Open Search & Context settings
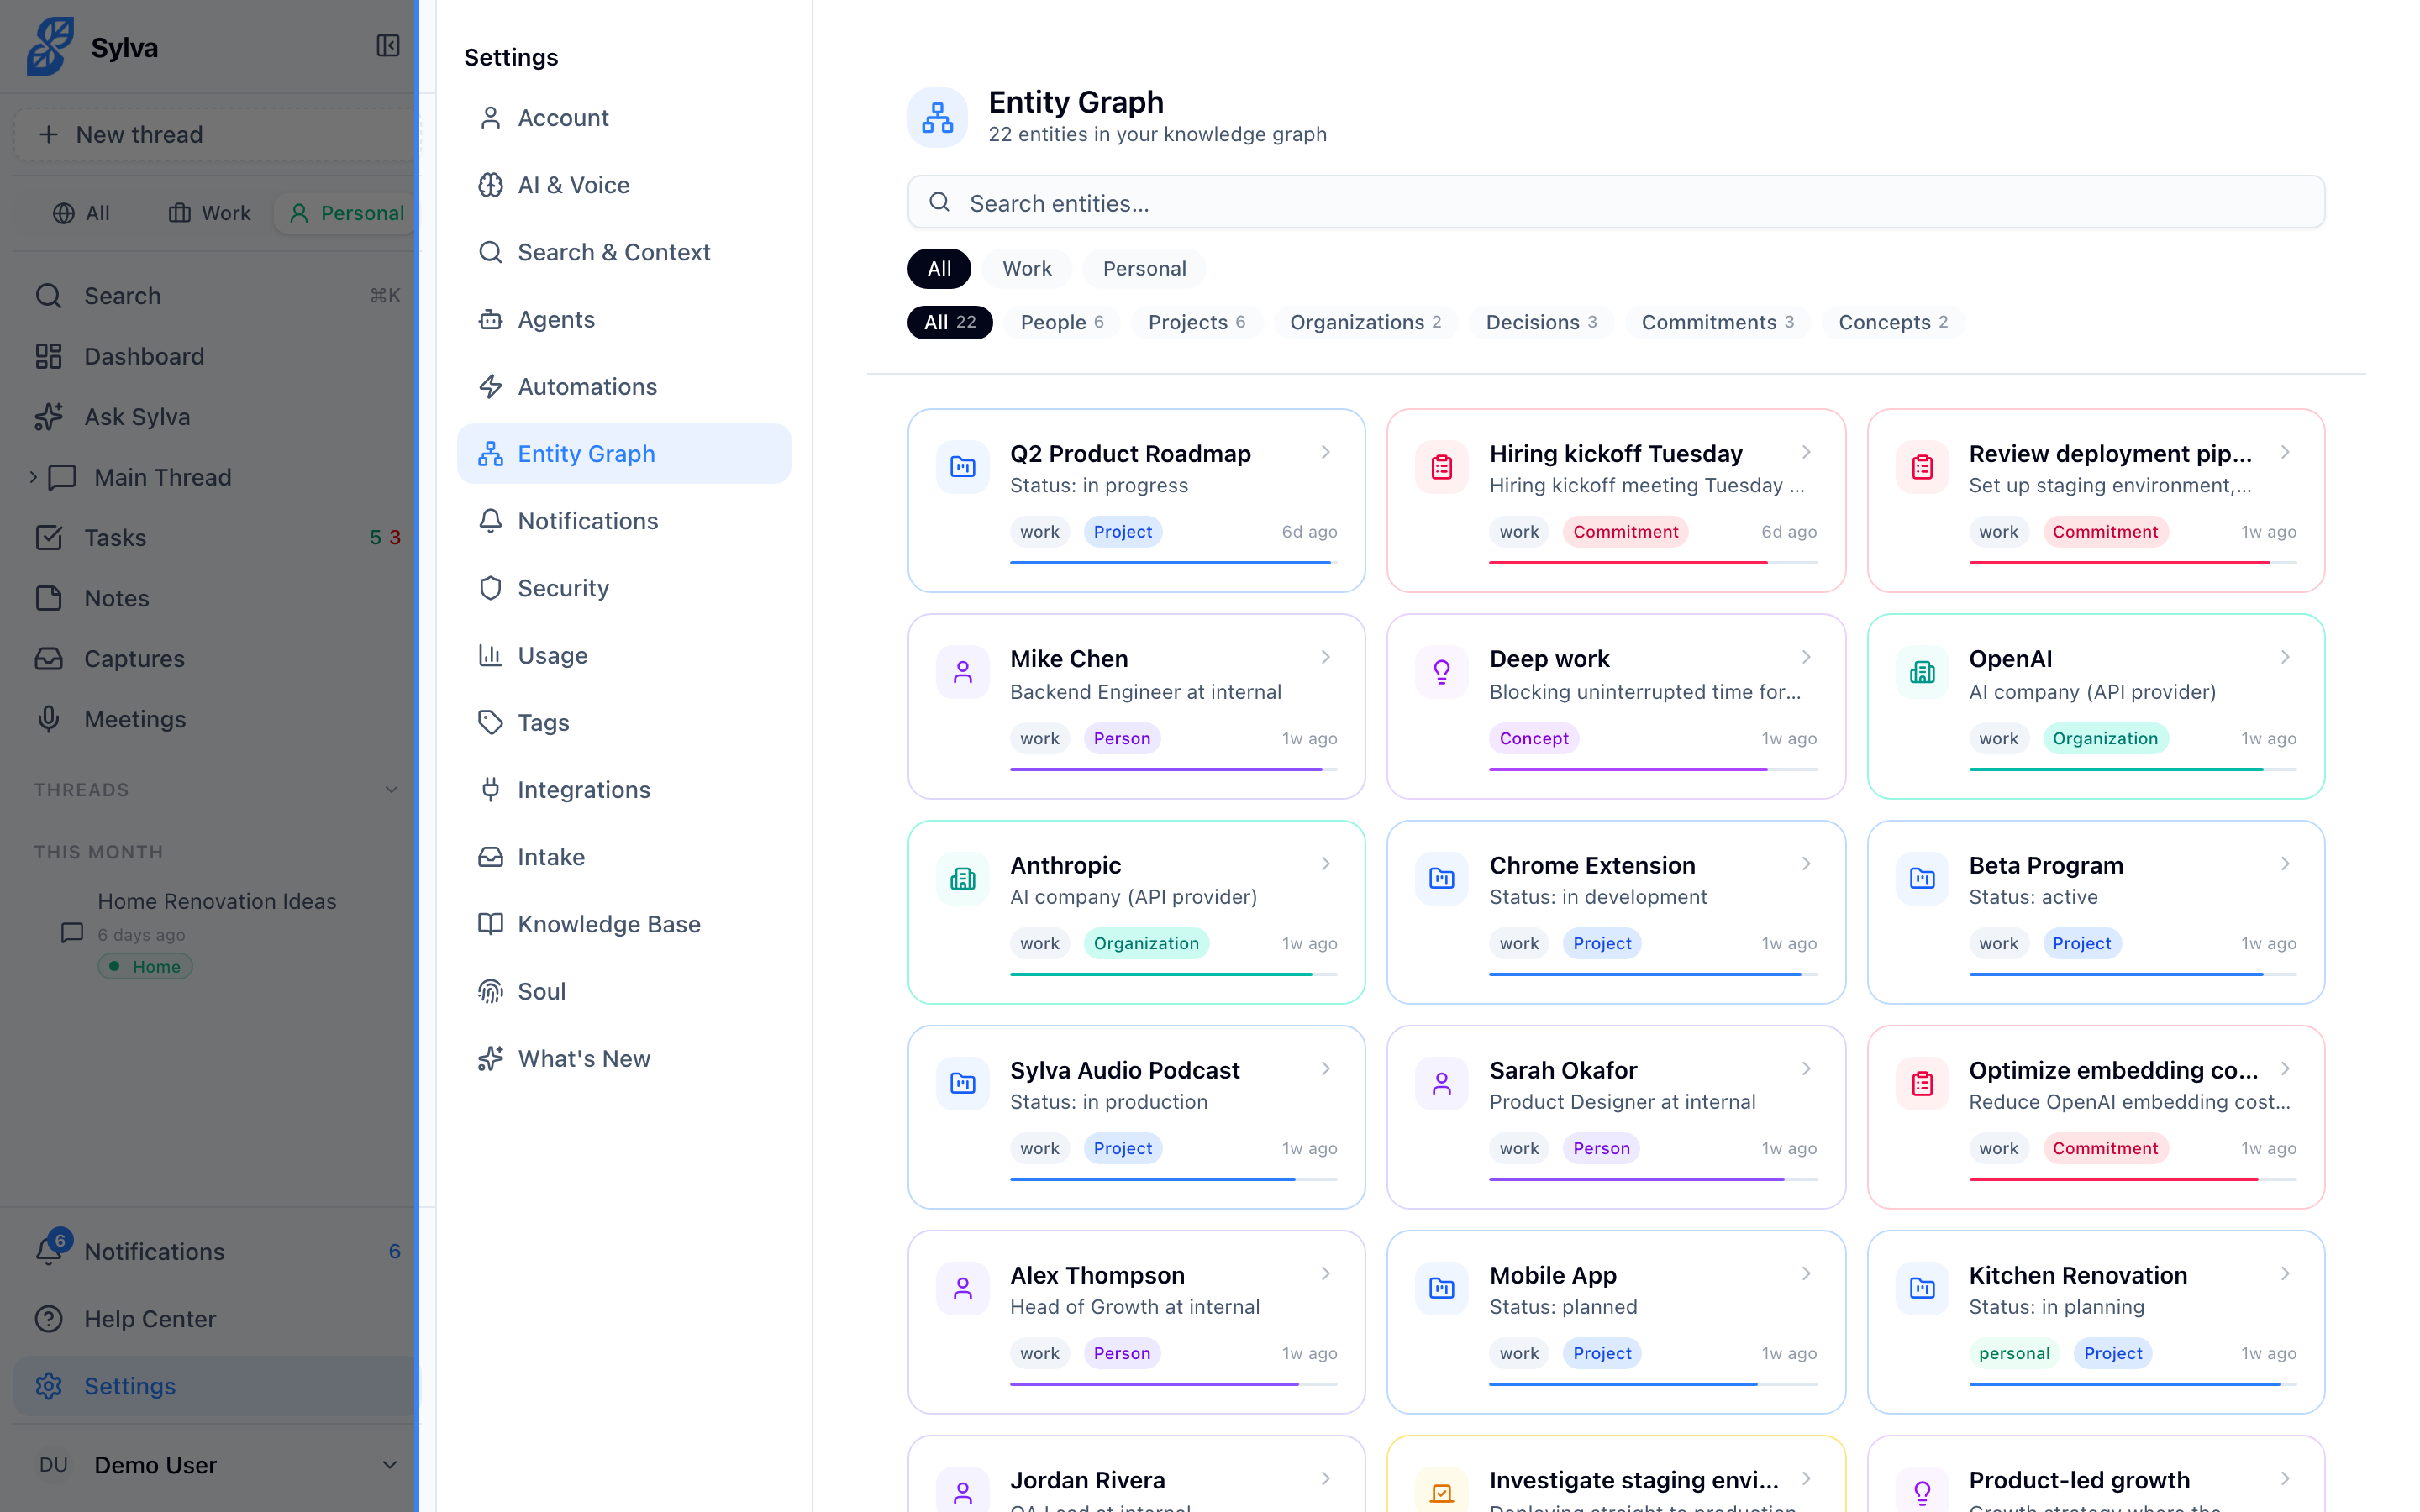The width and height of the screenshot is (2420, 1512). pyautogui.click(x=623, y=252)
